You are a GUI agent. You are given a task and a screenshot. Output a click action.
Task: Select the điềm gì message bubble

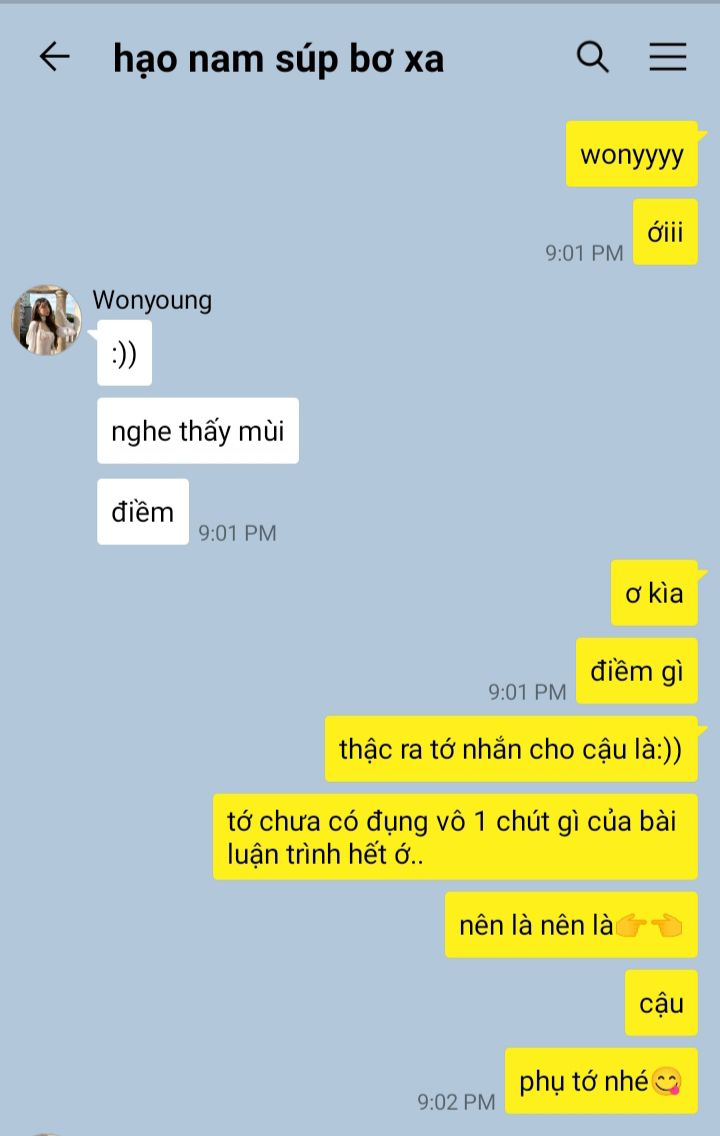pyautogui.click(x=637, y=671)
